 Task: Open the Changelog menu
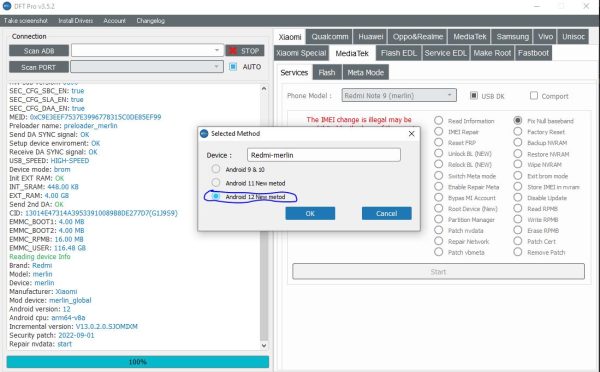click(150, 21)
